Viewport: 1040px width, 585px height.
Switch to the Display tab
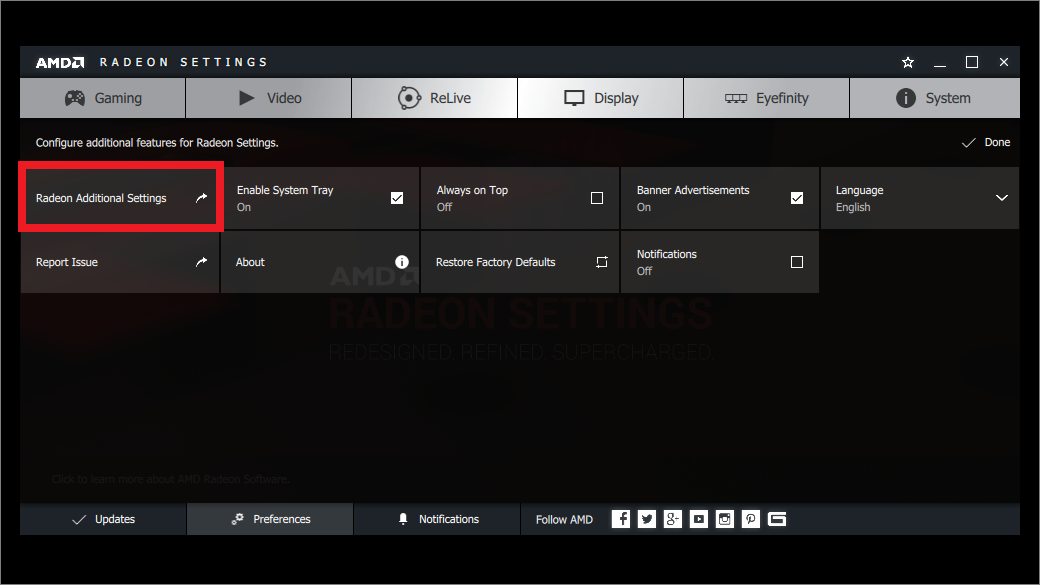[x=600, y=98]
